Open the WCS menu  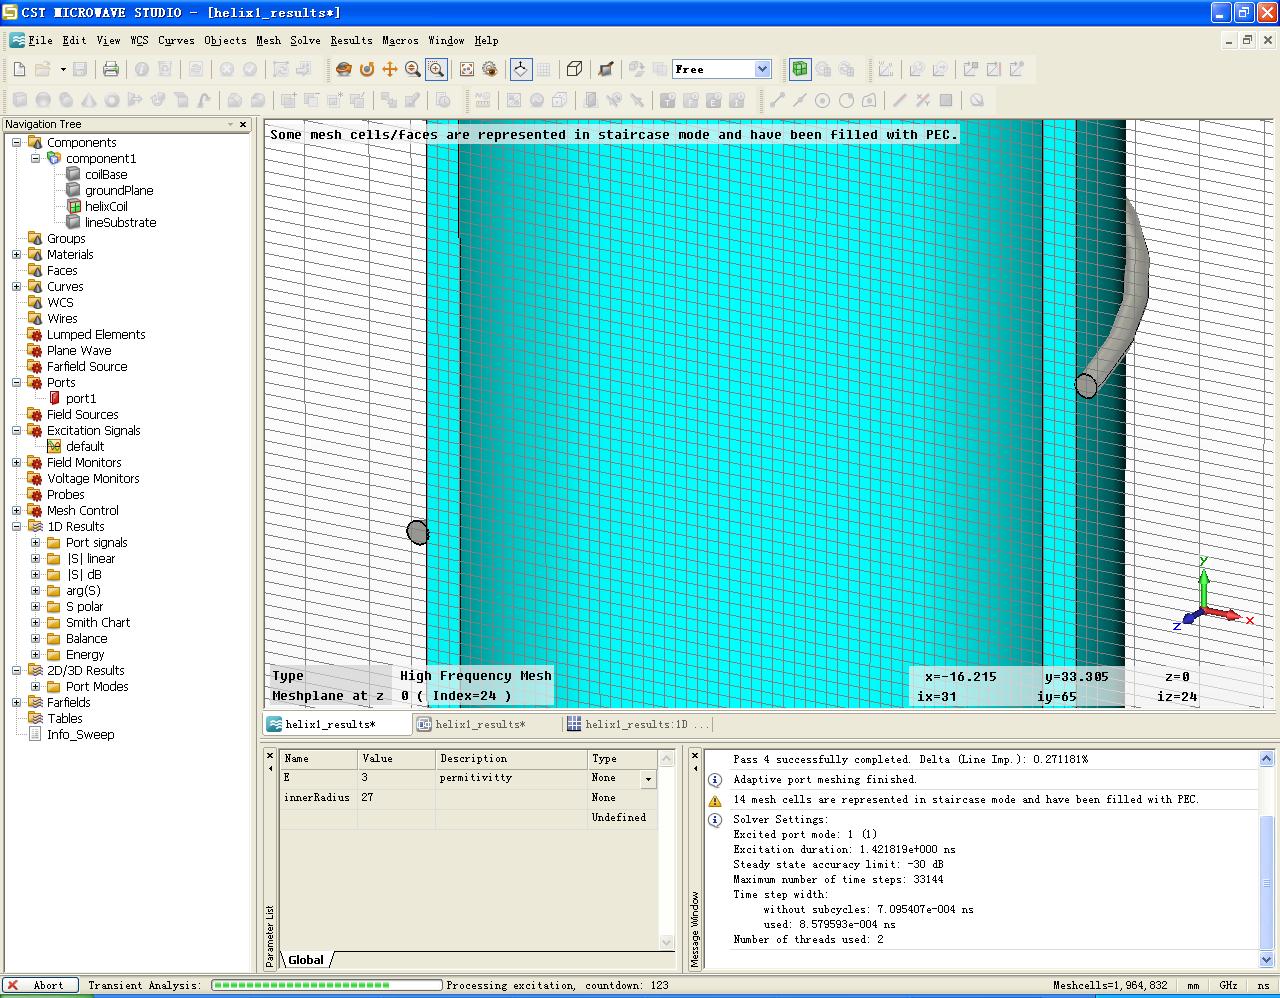click(139, 40)
